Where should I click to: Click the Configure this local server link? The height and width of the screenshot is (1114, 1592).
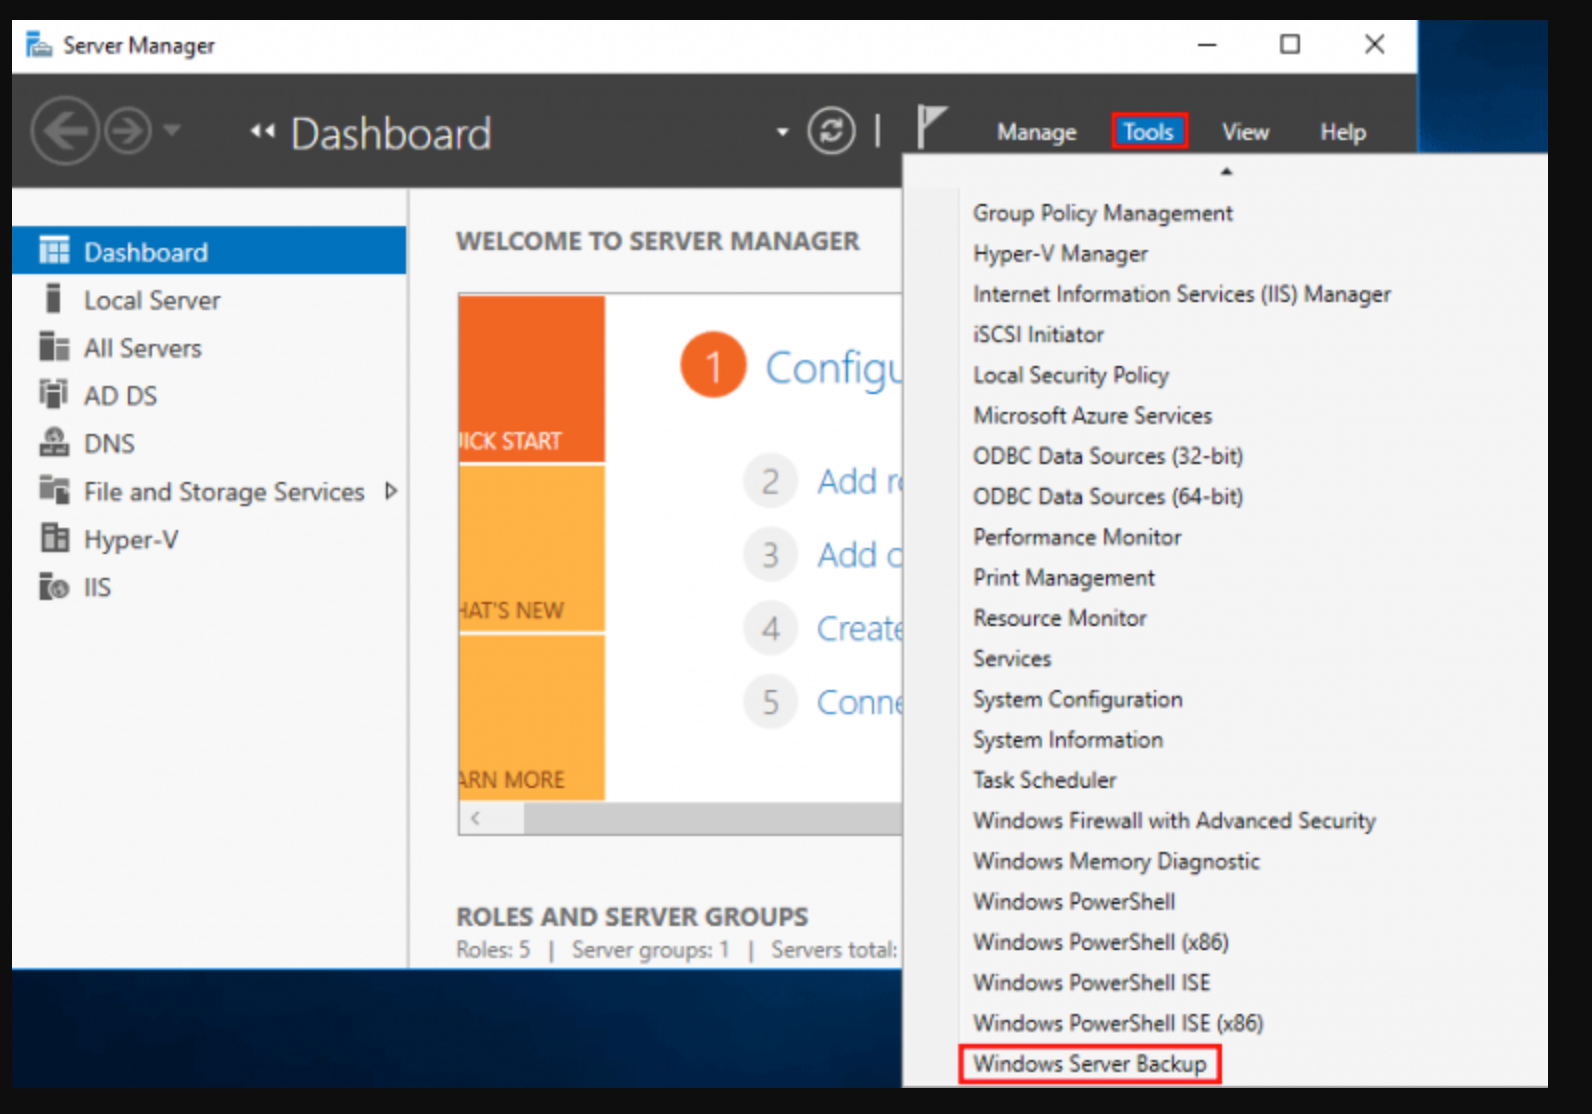coord(833,368)
